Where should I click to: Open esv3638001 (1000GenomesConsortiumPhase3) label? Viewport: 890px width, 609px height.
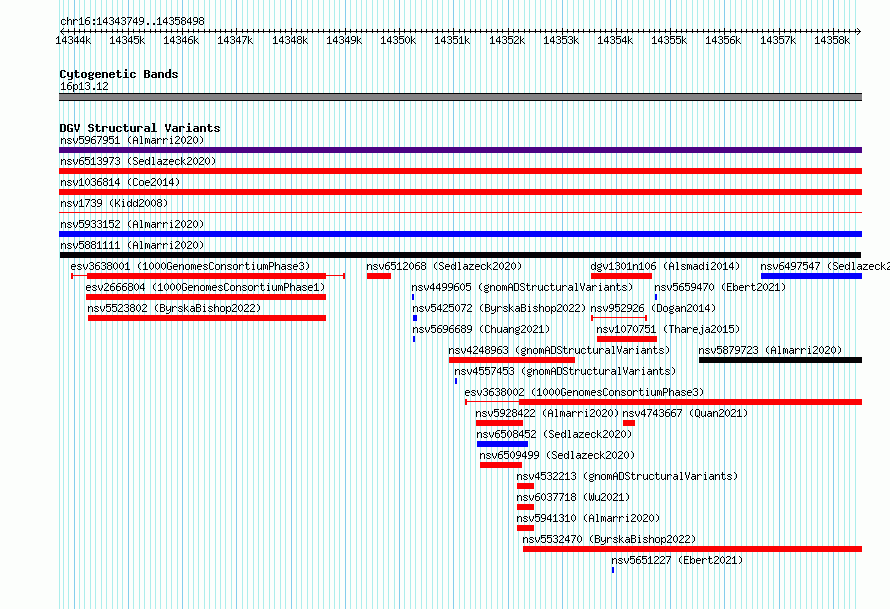coord(190,266)
